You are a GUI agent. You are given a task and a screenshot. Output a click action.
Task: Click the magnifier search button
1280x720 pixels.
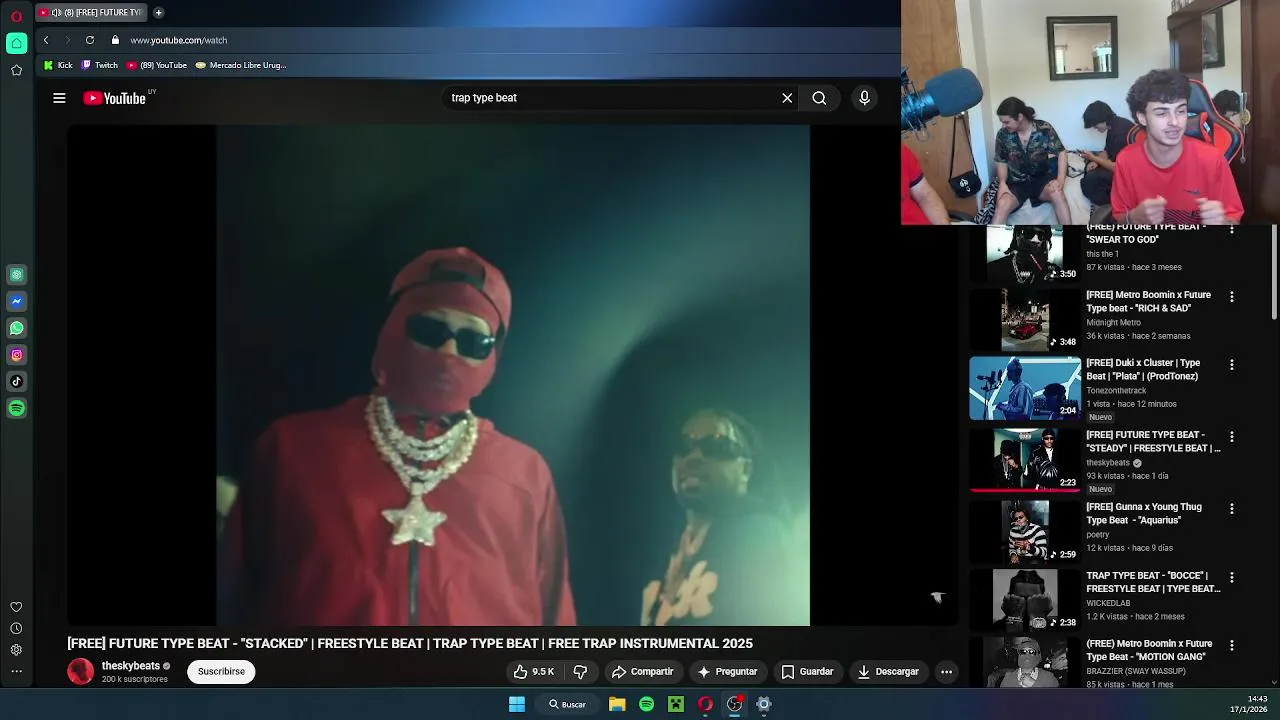pyautogui.click(x=819, y=98)
